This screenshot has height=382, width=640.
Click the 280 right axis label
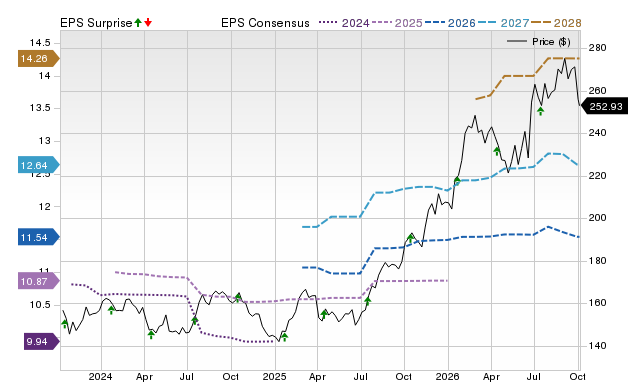click(597, 48)
